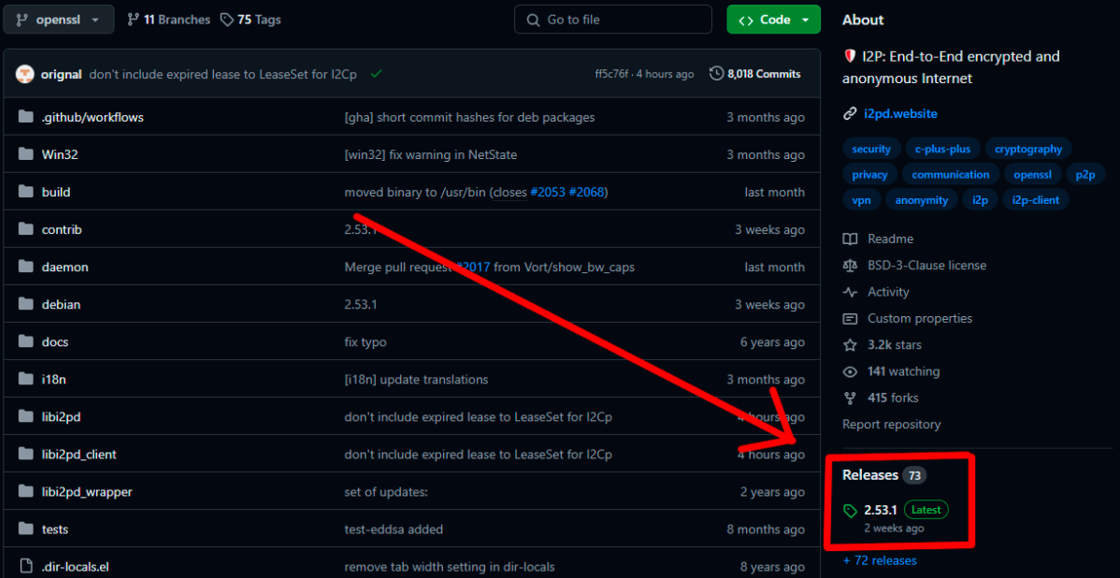This screenshot has width=1120, height=578.
Task: Select the c-plus-plus topic tag
Action: click(943, 149)
